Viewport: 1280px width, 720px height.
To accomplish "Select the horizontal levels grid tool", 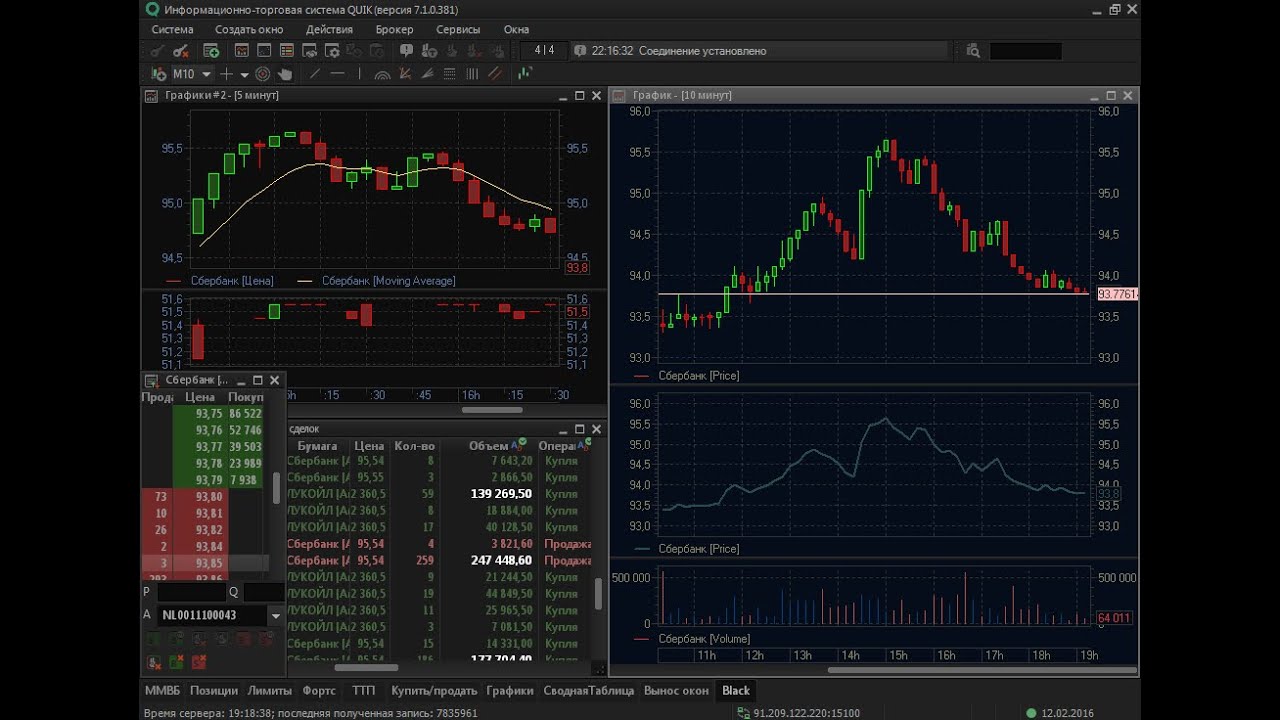I will pyautogui.click(x=449, y=74).
